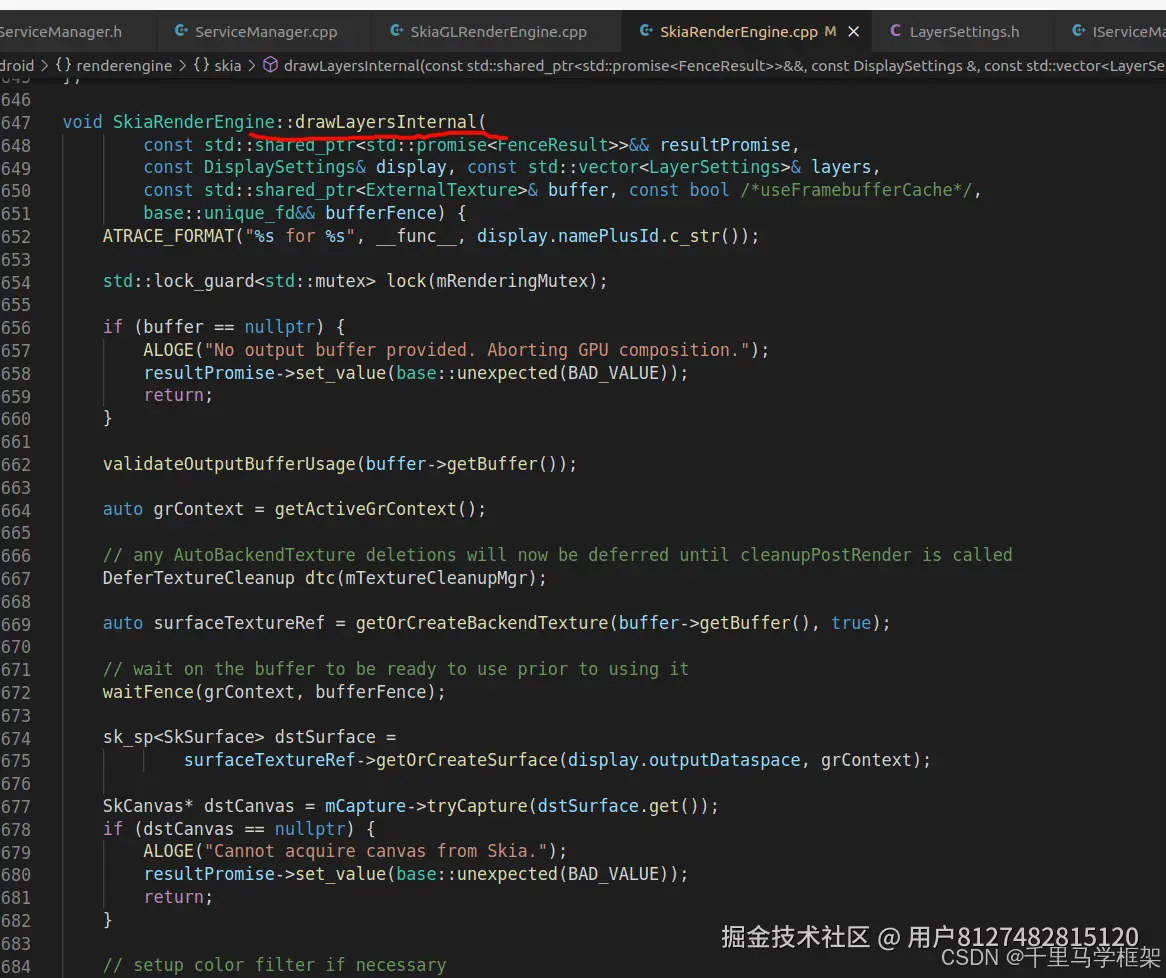The height and width of the screenshot is (978, 1166).
Task: Click the method cube icon in breadcrumbs
Action: click(x=271, y=65)
